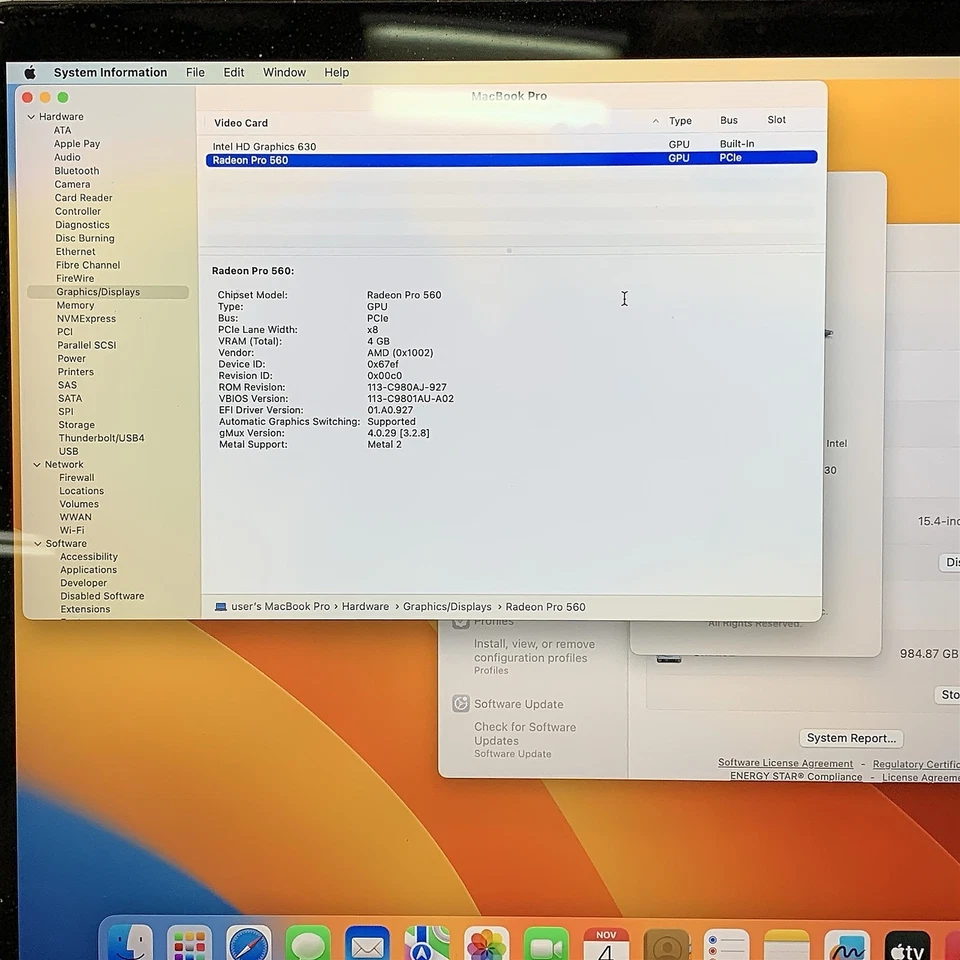Screen dimensions: 960x960
Task: Open Maps from the Dock
Action: (x=427, y=943)
